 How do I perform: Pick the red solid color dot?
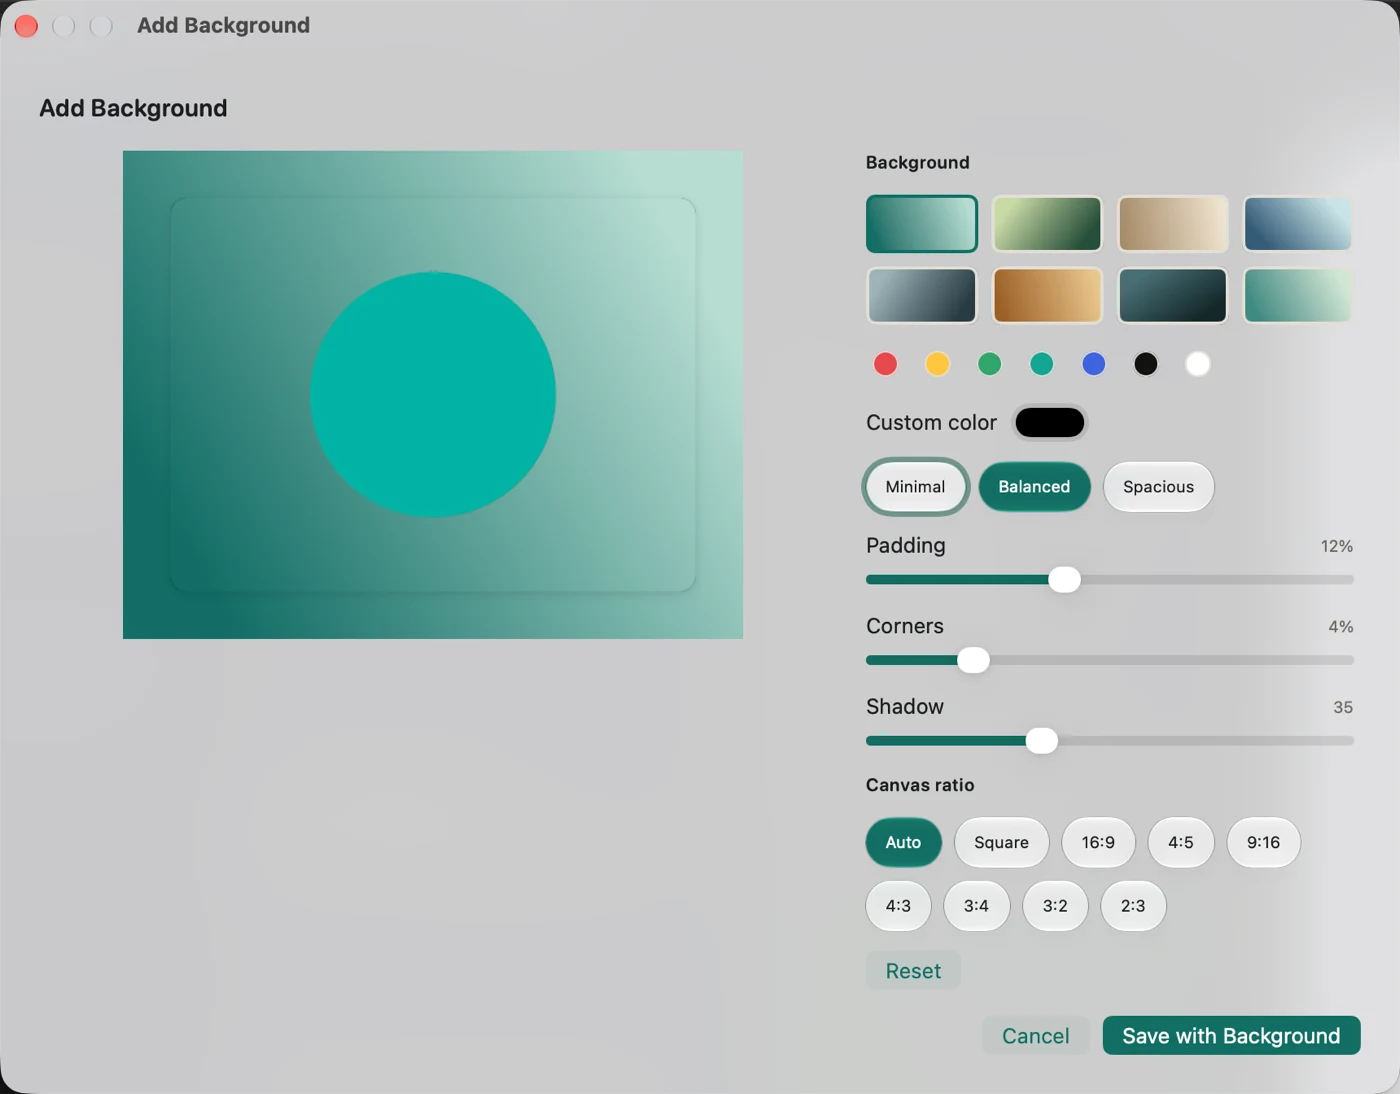pos(885,364)
